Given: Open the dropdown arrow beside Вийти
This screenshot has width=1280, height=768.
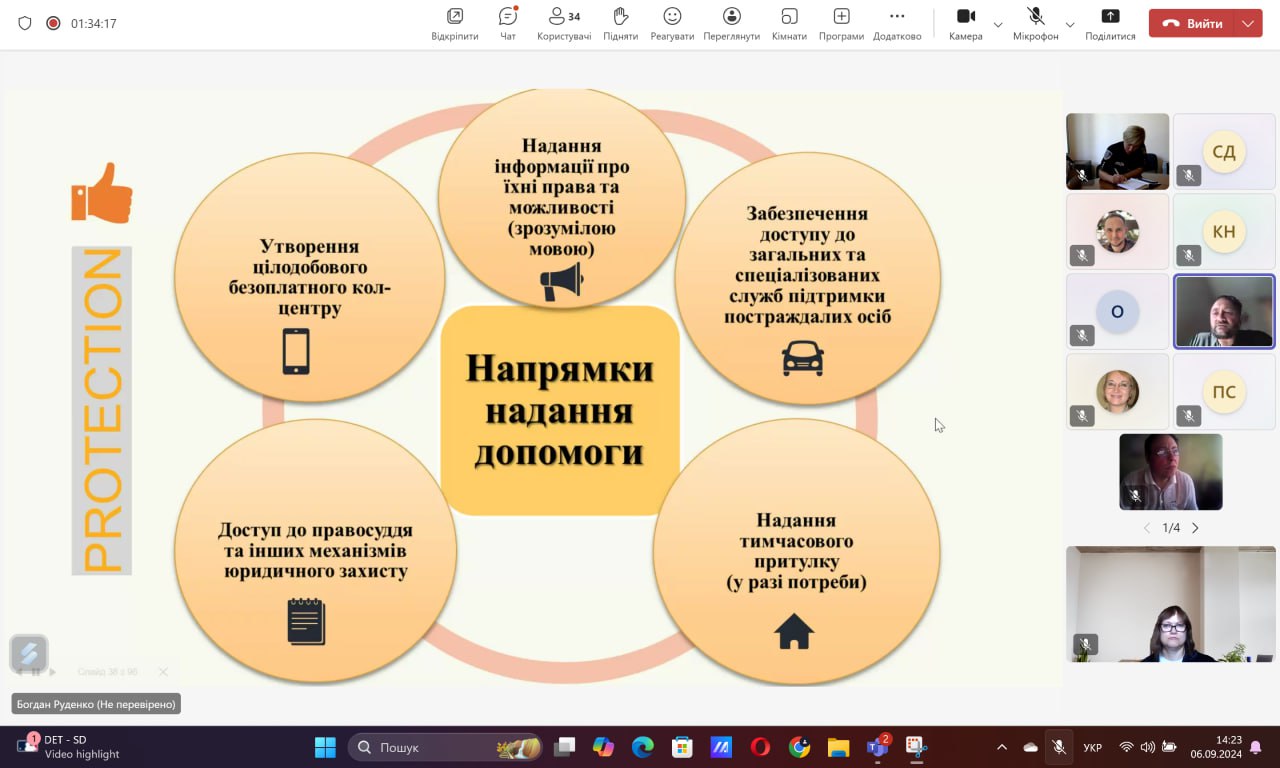Looking at the screenshot, I should click(x=1248, y=24).
